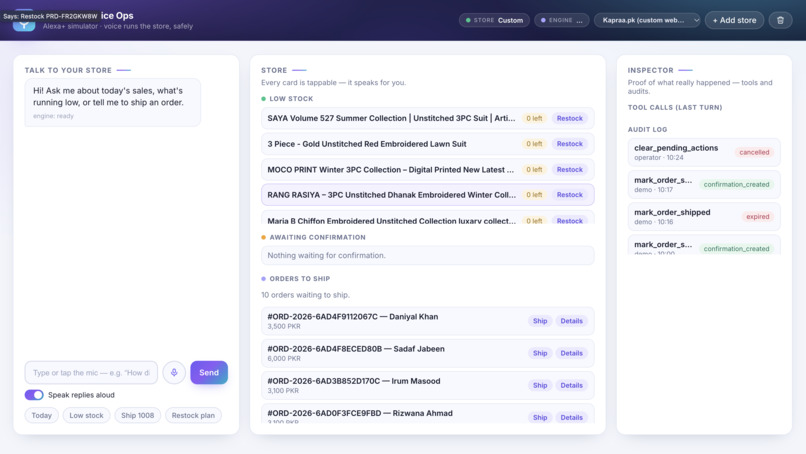806x454 pixels.
Task: Click LOW STOCK section heading
Action: 291,99
